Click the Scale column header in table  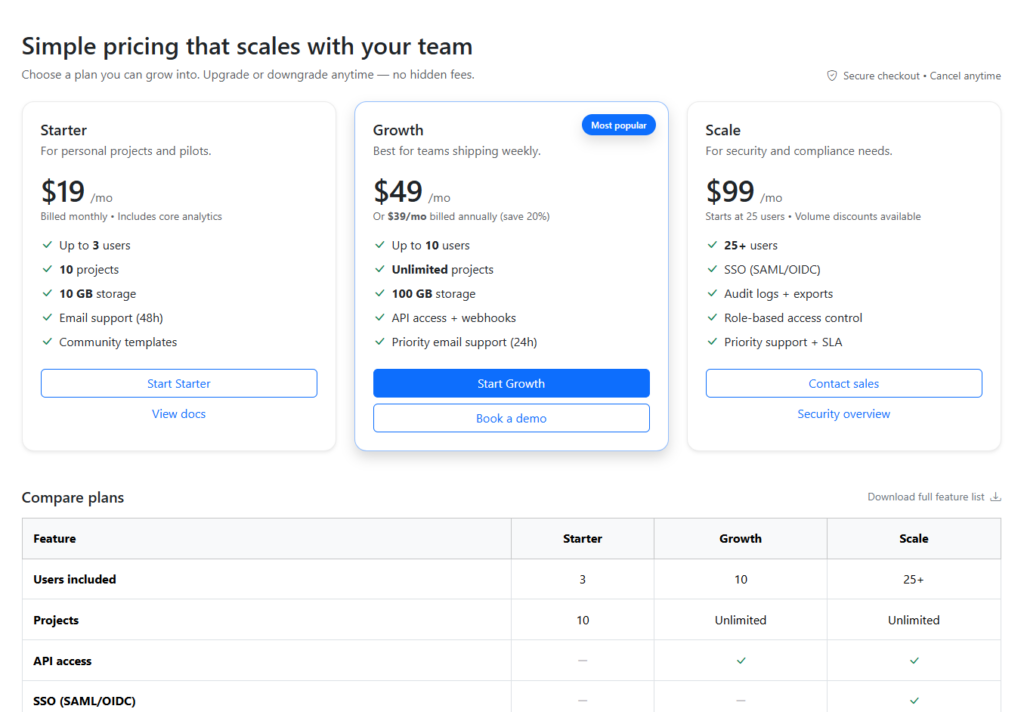(x=913, y=539)
